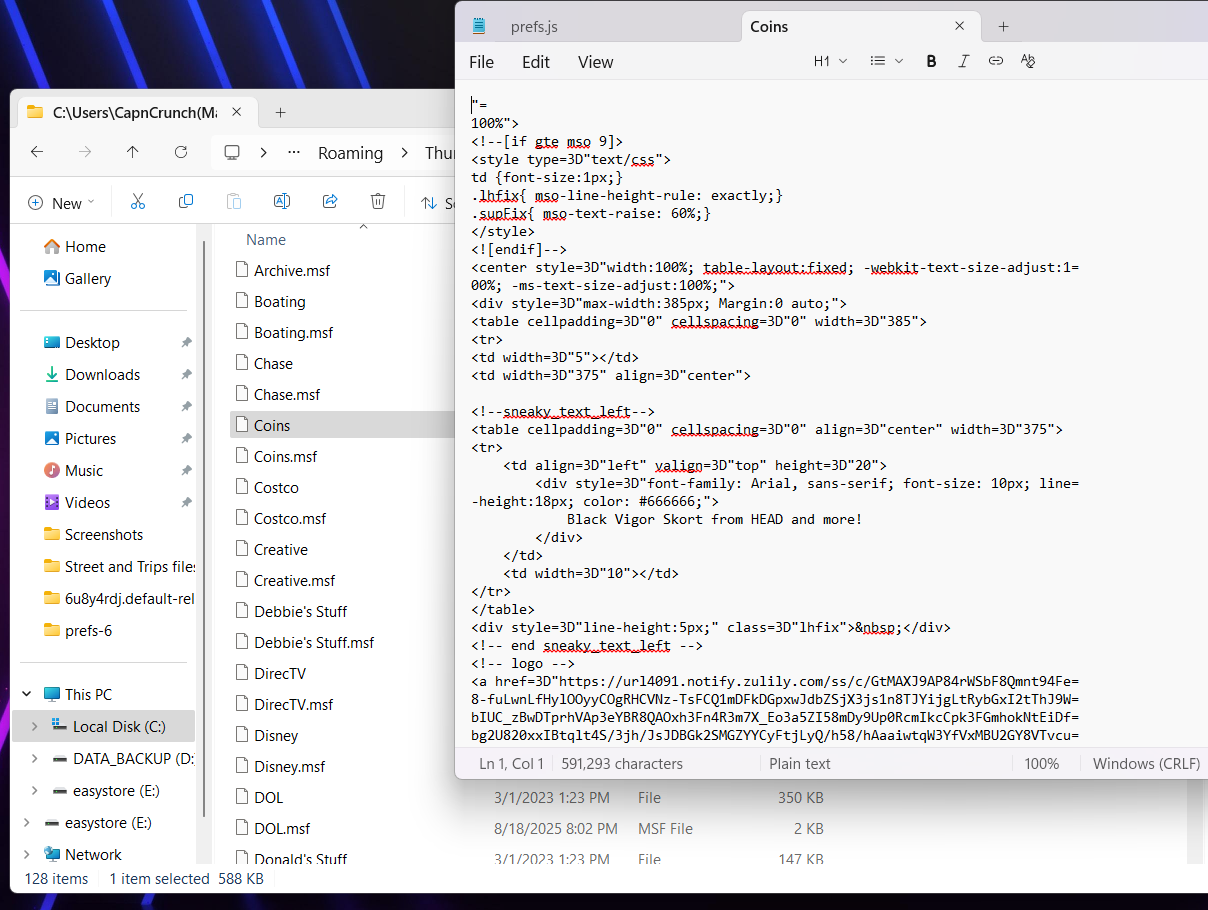
Task: Refresh the File Explorer folder view
Action: click(181, 152)
